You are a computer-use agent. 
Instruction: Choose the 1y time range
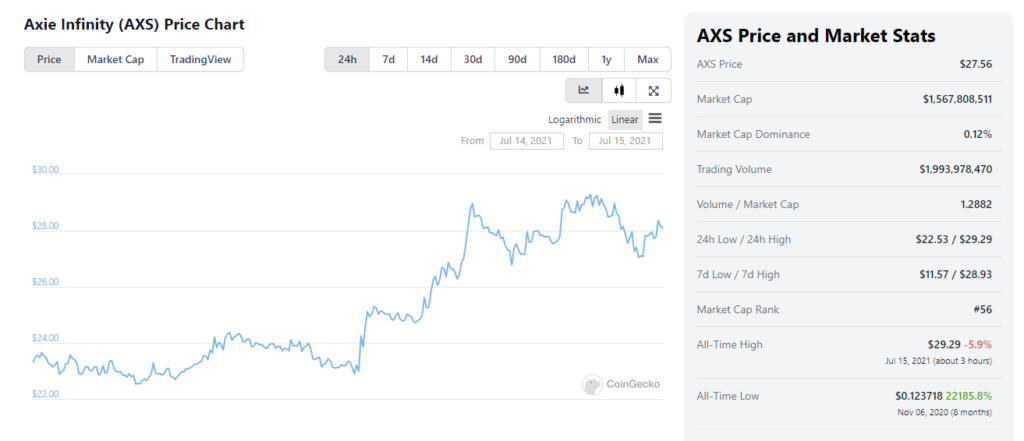click(607, 59)
